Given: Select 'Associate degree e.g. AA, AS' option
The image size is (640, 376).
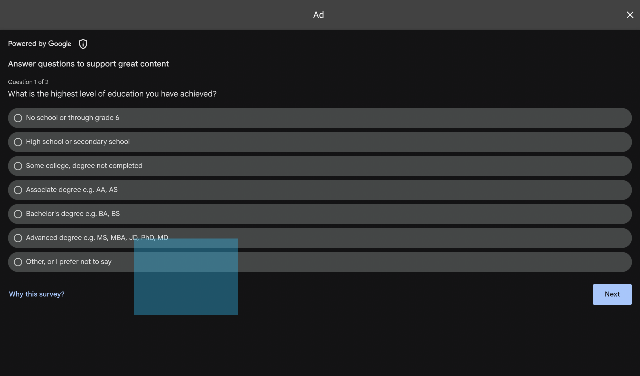Looking at the screenshot, I should point(320,190).
